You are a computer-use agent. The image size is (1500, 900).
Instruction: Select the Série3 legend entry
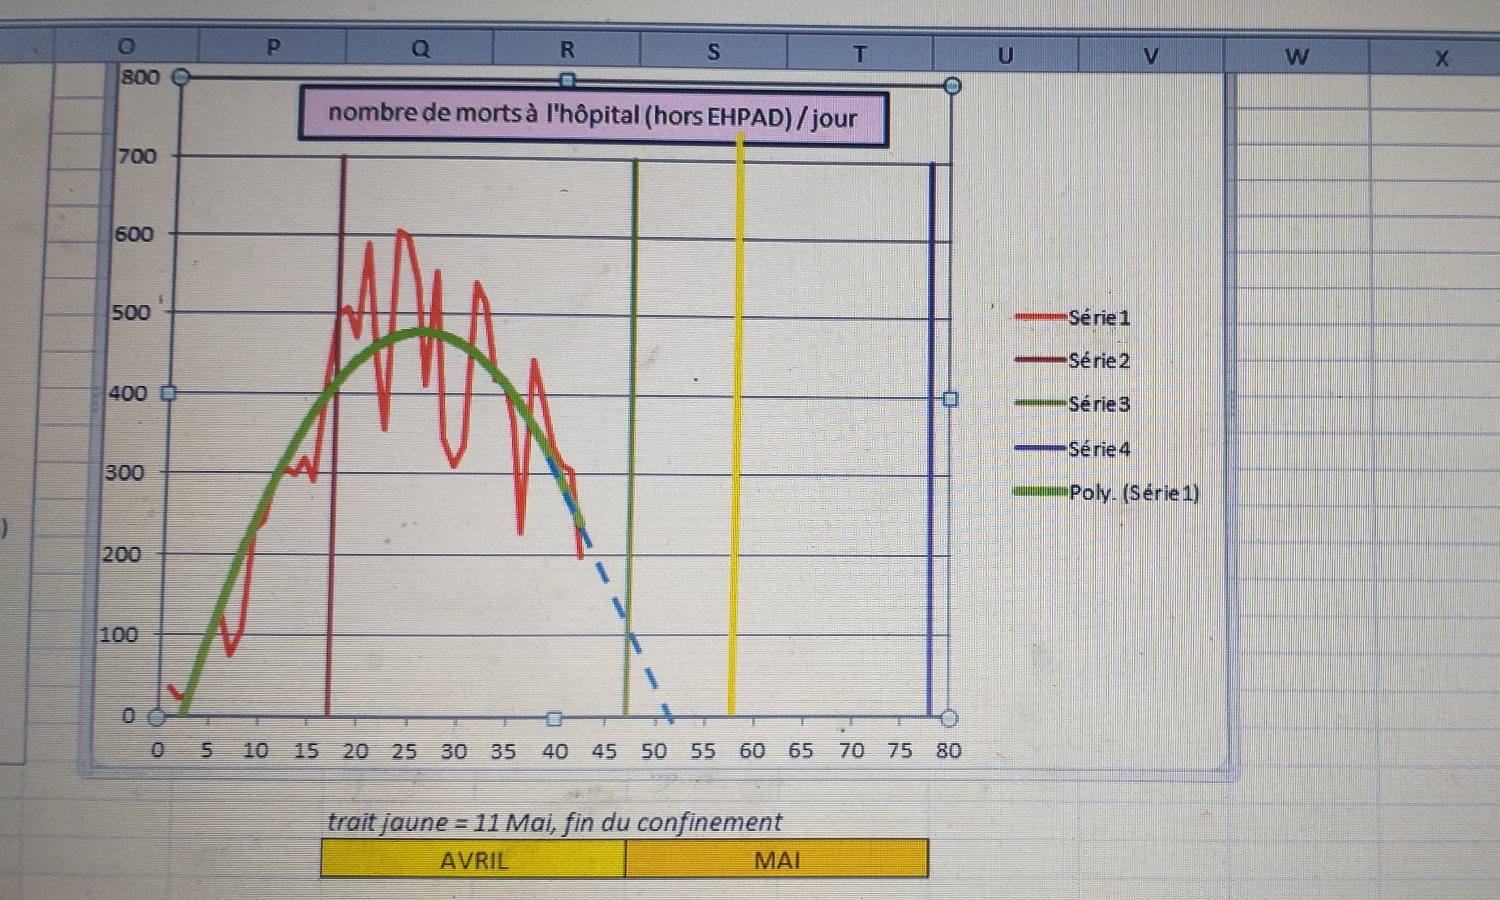pos(1098,404)
